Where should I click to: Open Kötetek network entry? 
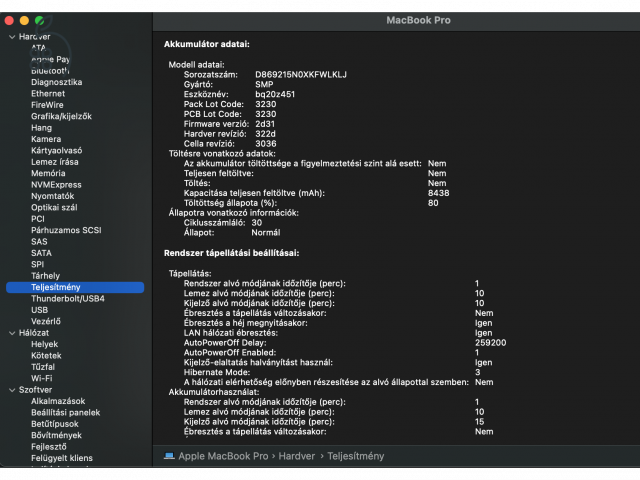pos(46,356)
